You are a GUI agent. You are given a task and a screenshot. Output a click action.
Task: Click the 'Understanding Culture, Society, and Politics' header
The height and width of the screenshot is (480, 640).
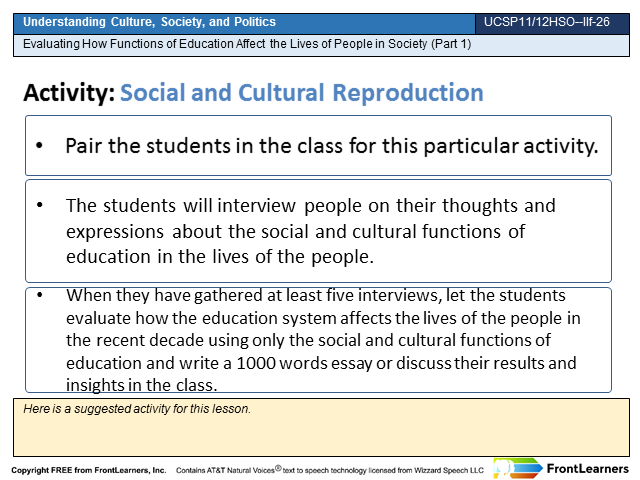[x=149, y=22]
